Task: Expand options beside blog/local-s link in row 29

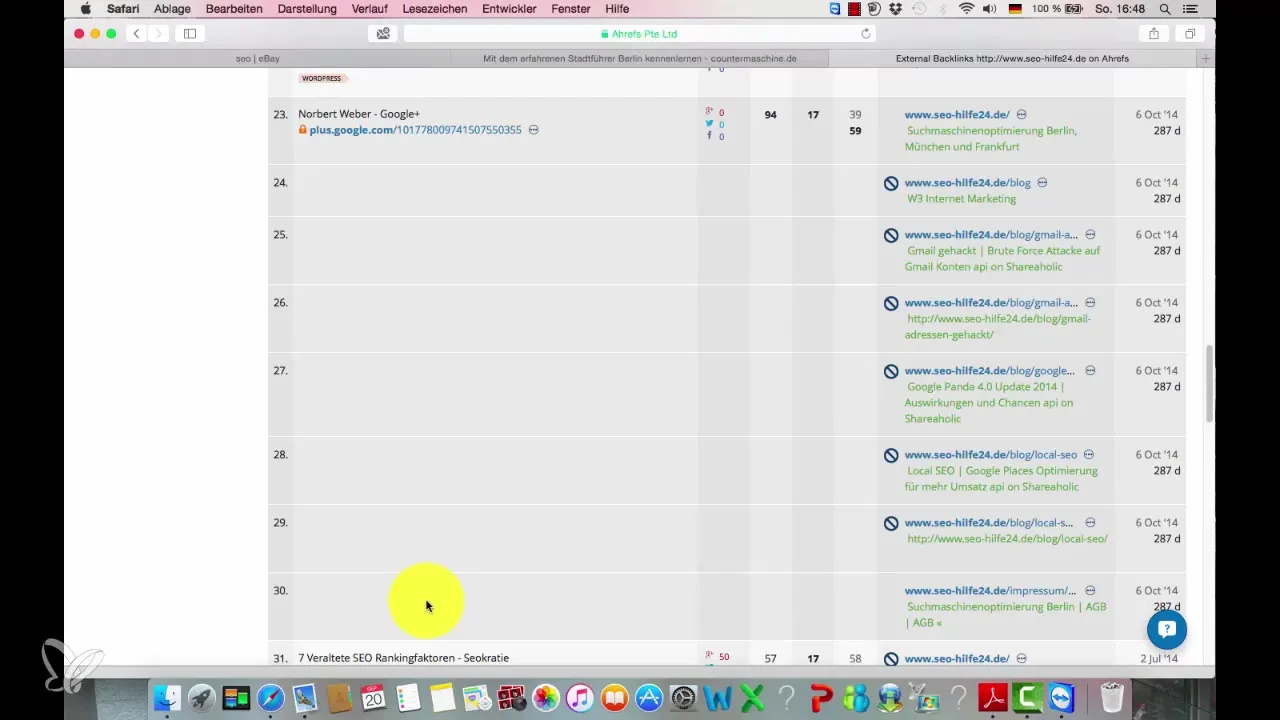Action: coord(1090,523)
